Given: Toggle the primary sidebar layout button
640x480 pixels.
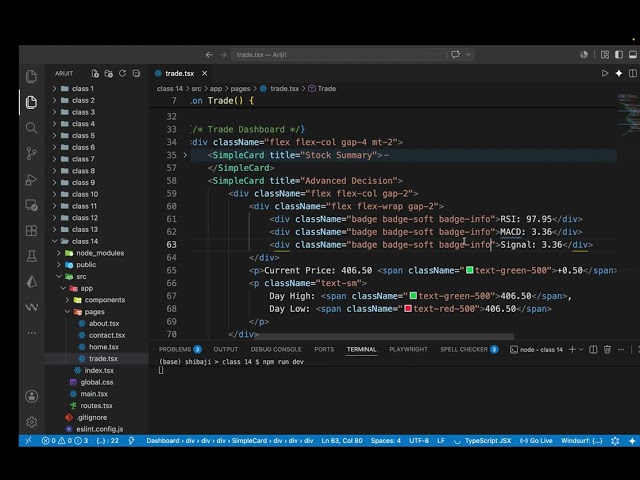Looking at the screenshot, I should point(619,55).
